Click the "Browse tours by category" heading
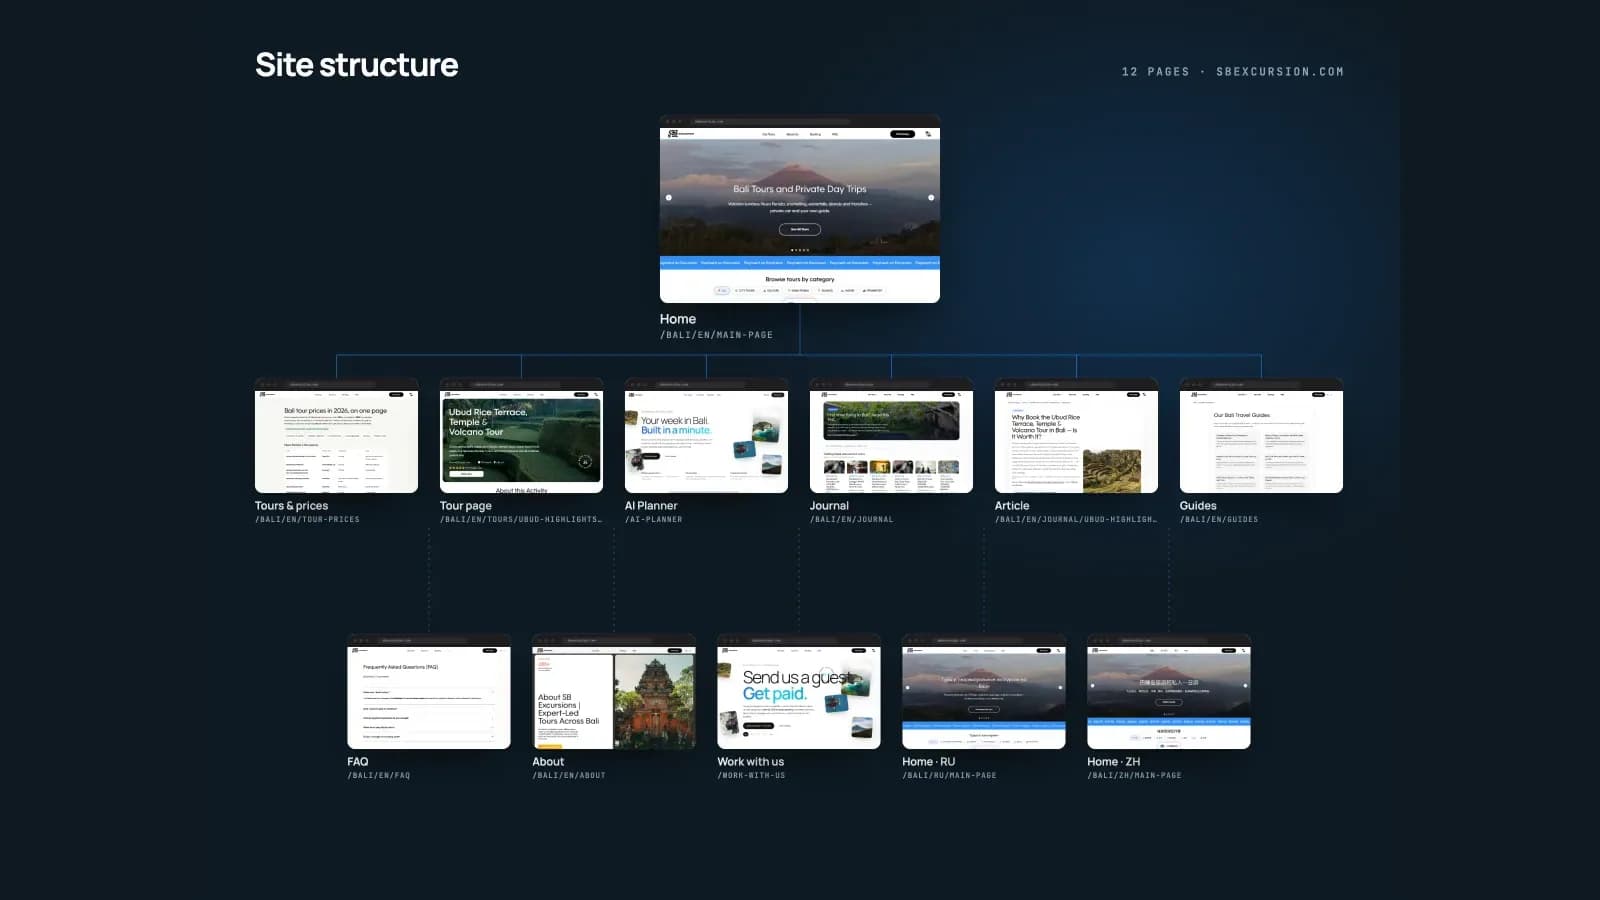The width and height of the screenshot is (1600, 900). tap(800, 280)
